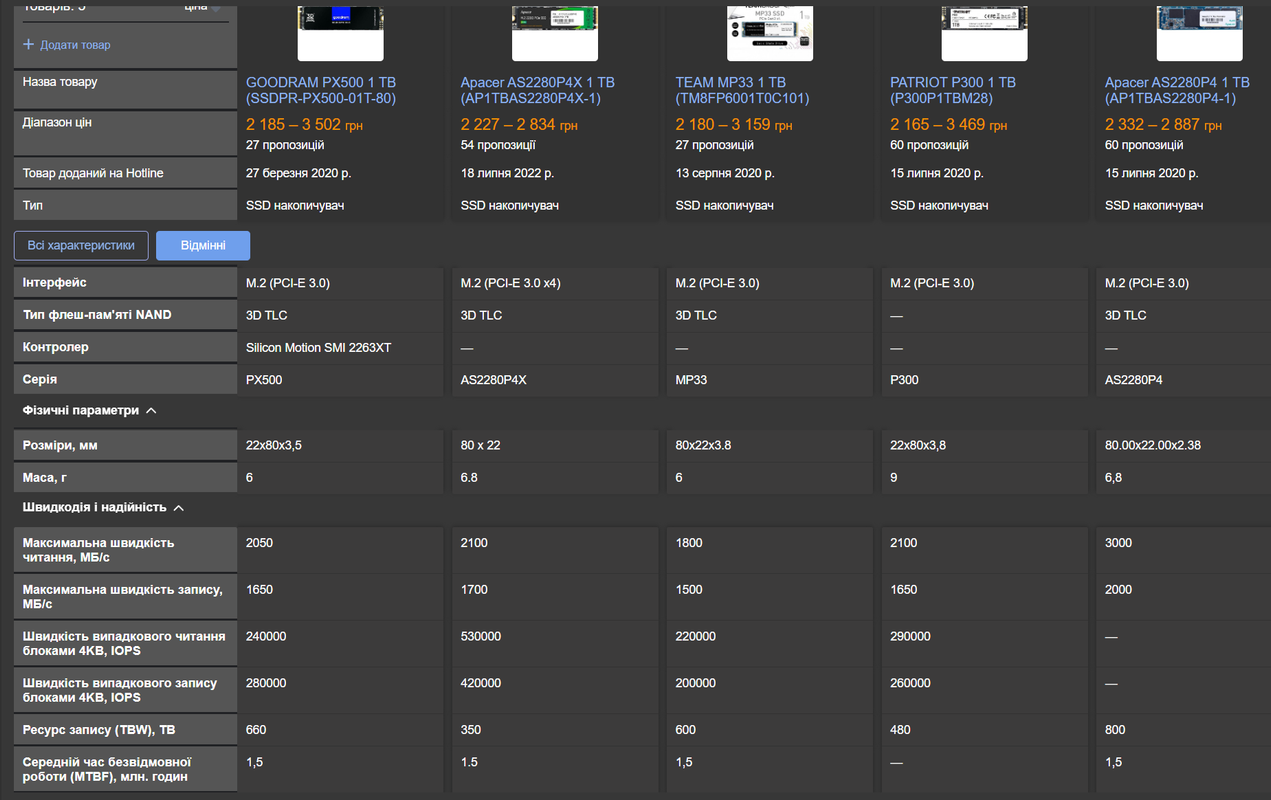This screenshot has width=1271, height=800.
Task: Click the price range 2 332 – 2 887 грн
Action: coord(1164,125)
